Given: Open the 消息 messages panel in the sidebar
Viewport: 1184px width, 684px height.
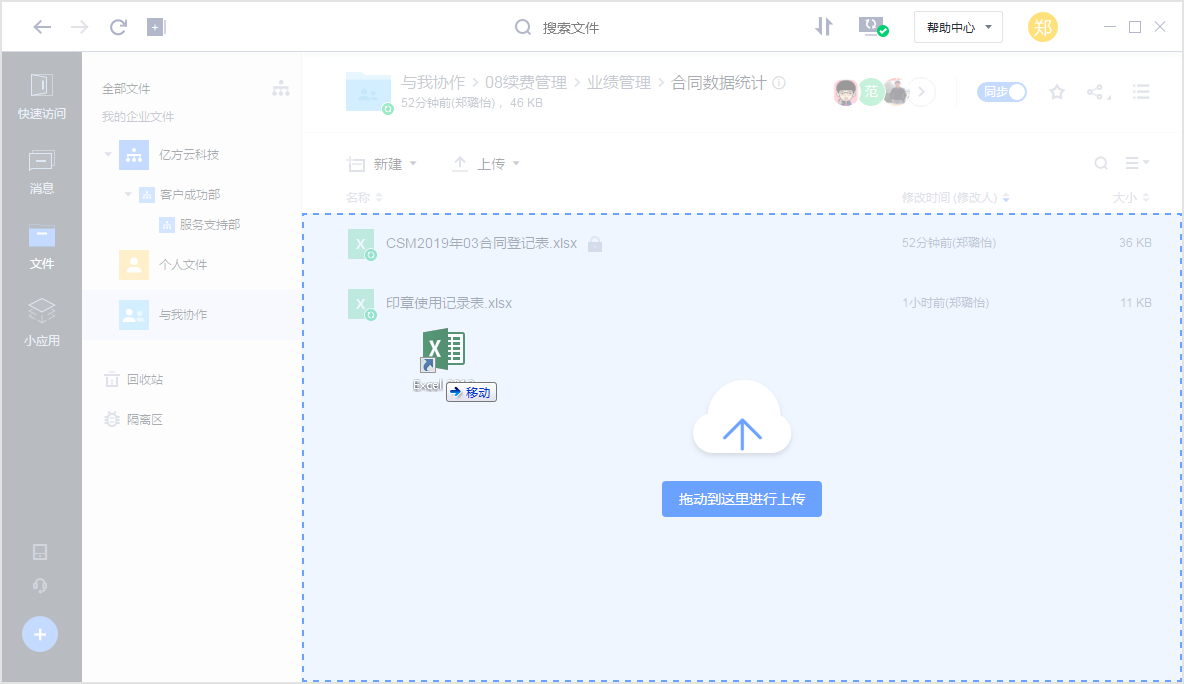Looking at the screenshot, I should click(x=41, y=172).
